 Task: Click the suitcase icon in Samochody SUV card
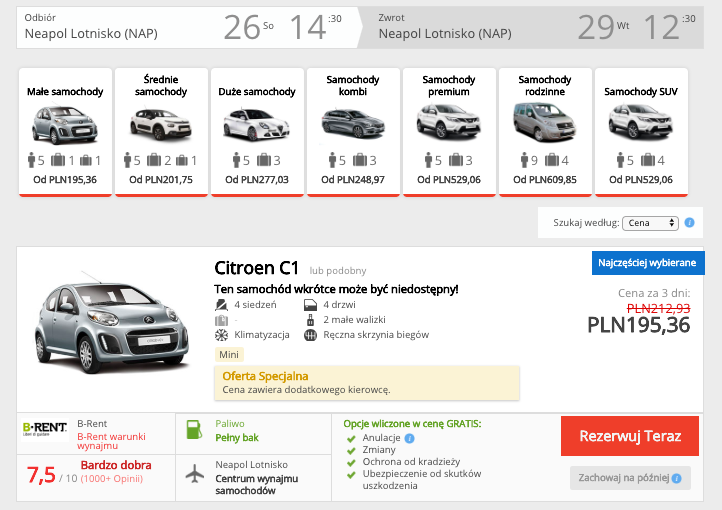click(x=647, y=160)
